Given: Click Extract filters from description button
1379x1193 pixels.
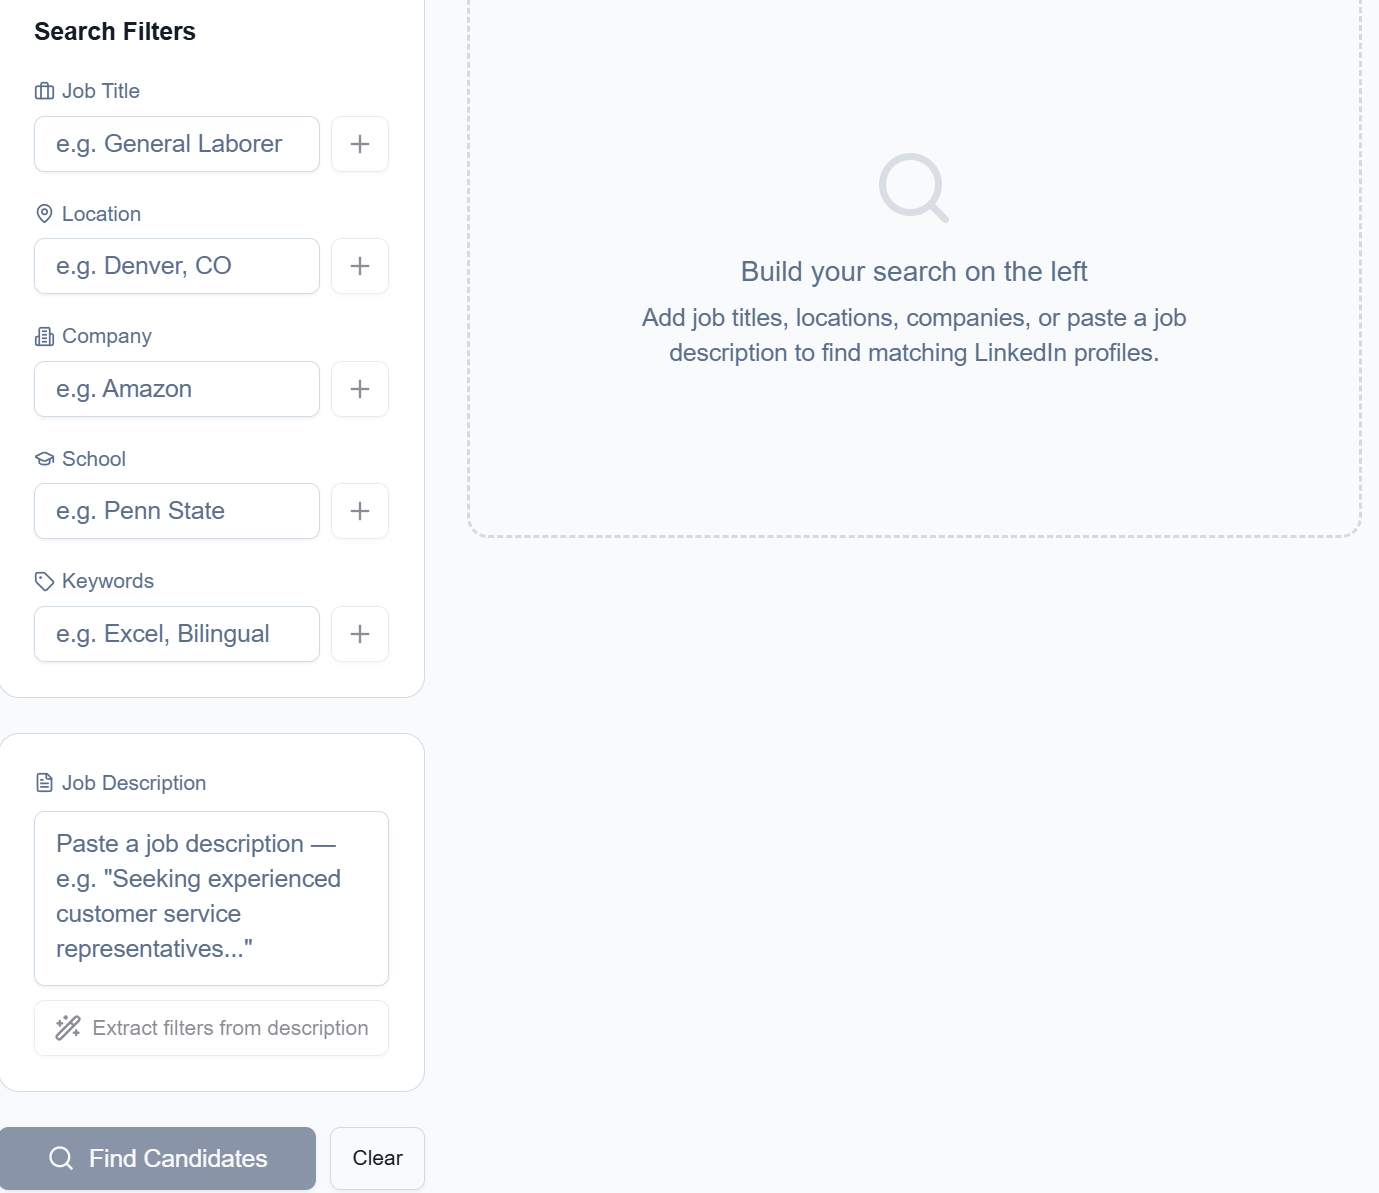Looking at the screenshot, I should point(212,1028).
